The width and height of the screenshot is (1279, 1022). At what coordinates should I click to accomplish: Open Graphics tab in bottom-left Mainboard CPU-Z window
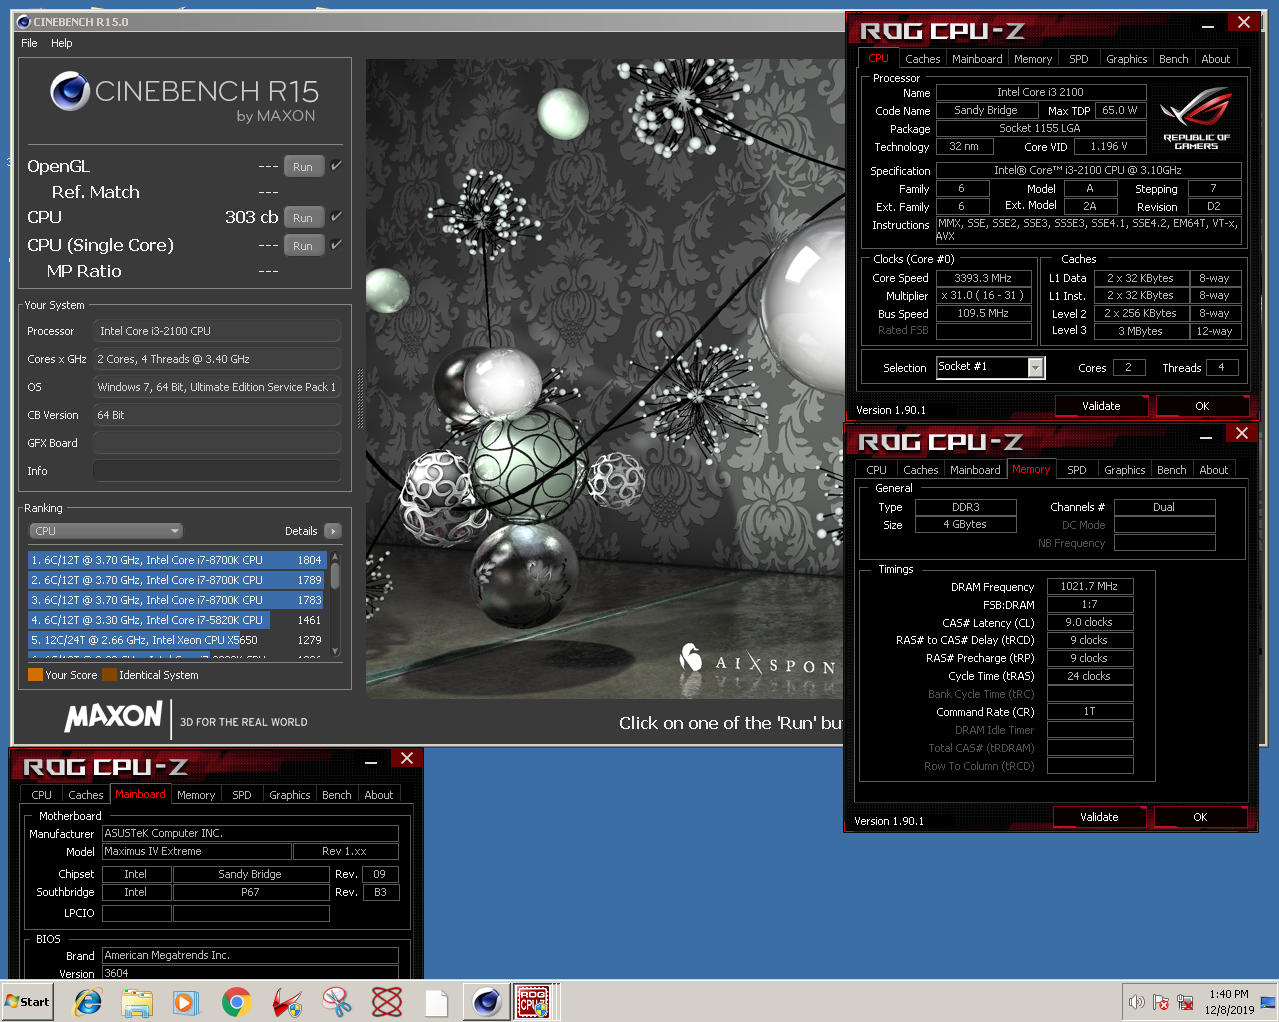pyautogui.click(x=290, y=795)
